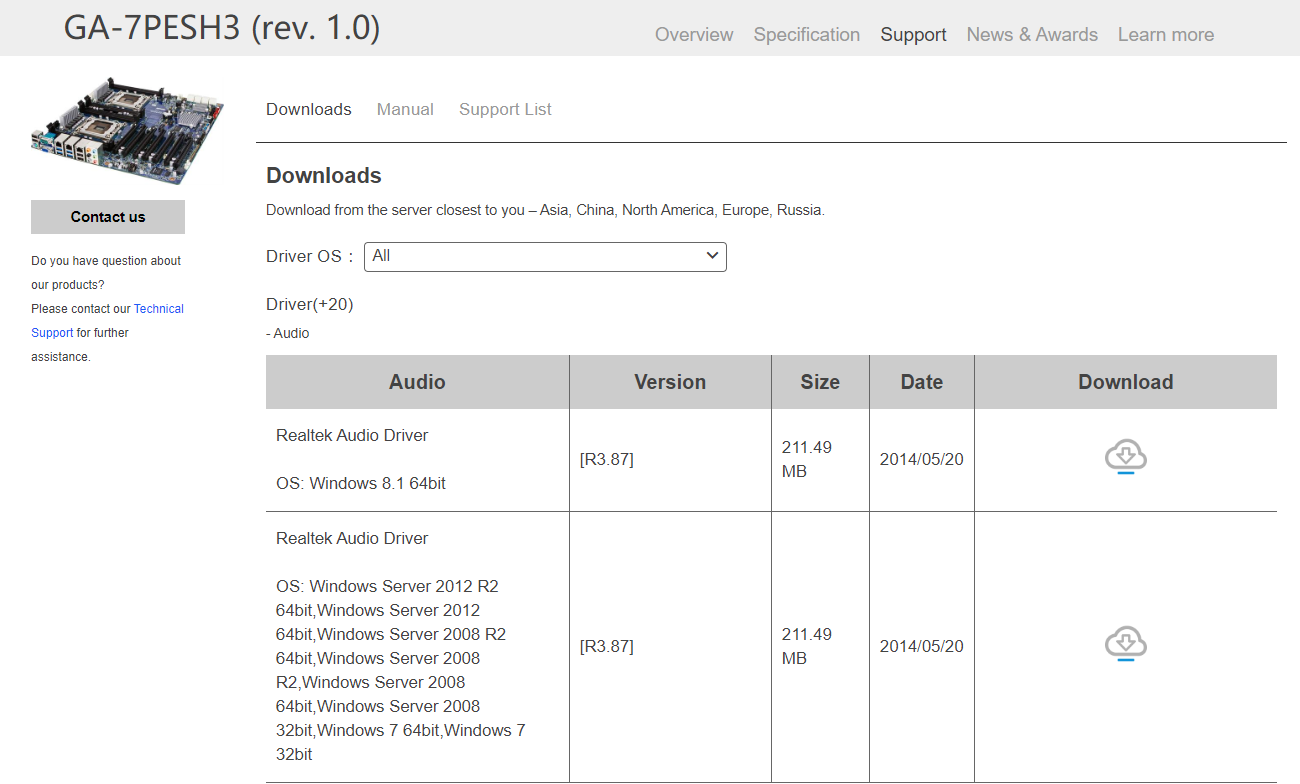
Task: Click the 'Download from the server closest' text
Action: click(545, 210)
